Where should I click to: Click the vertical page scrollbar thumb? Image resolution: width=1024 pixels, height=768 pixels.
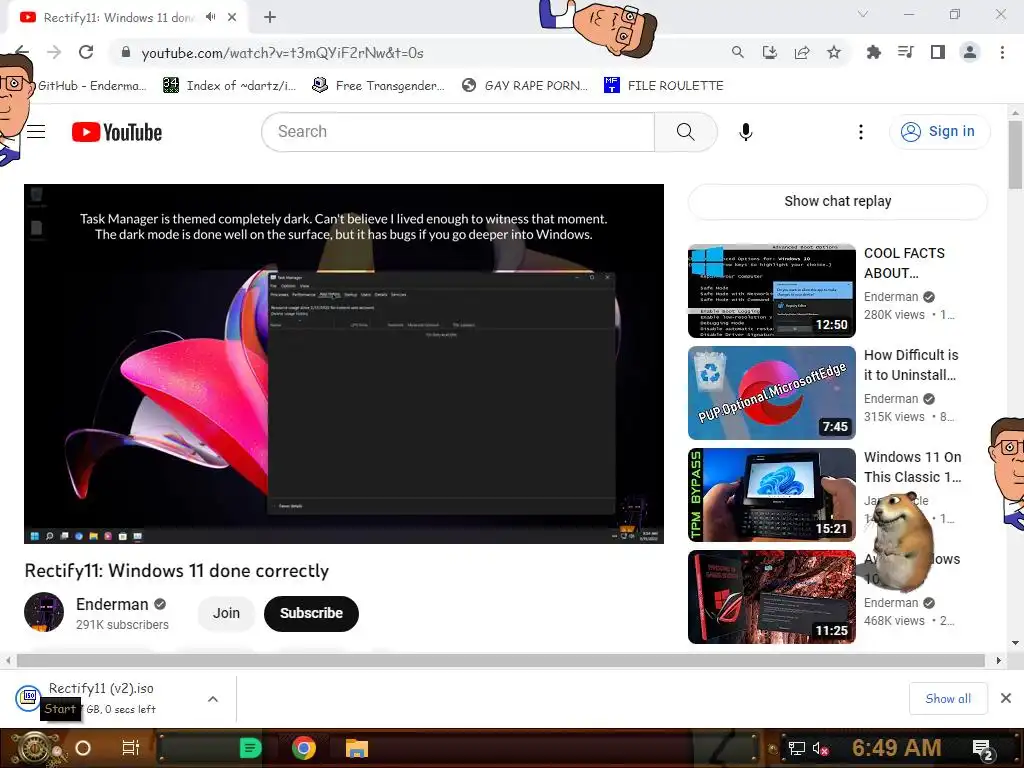point(1016,154)
